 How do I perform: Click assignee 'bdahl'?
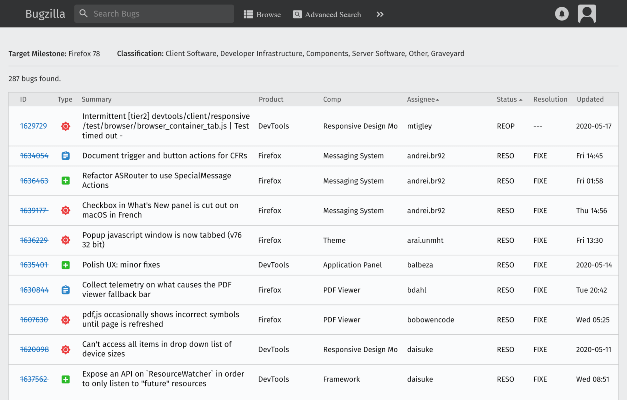(x=417, y=290)
